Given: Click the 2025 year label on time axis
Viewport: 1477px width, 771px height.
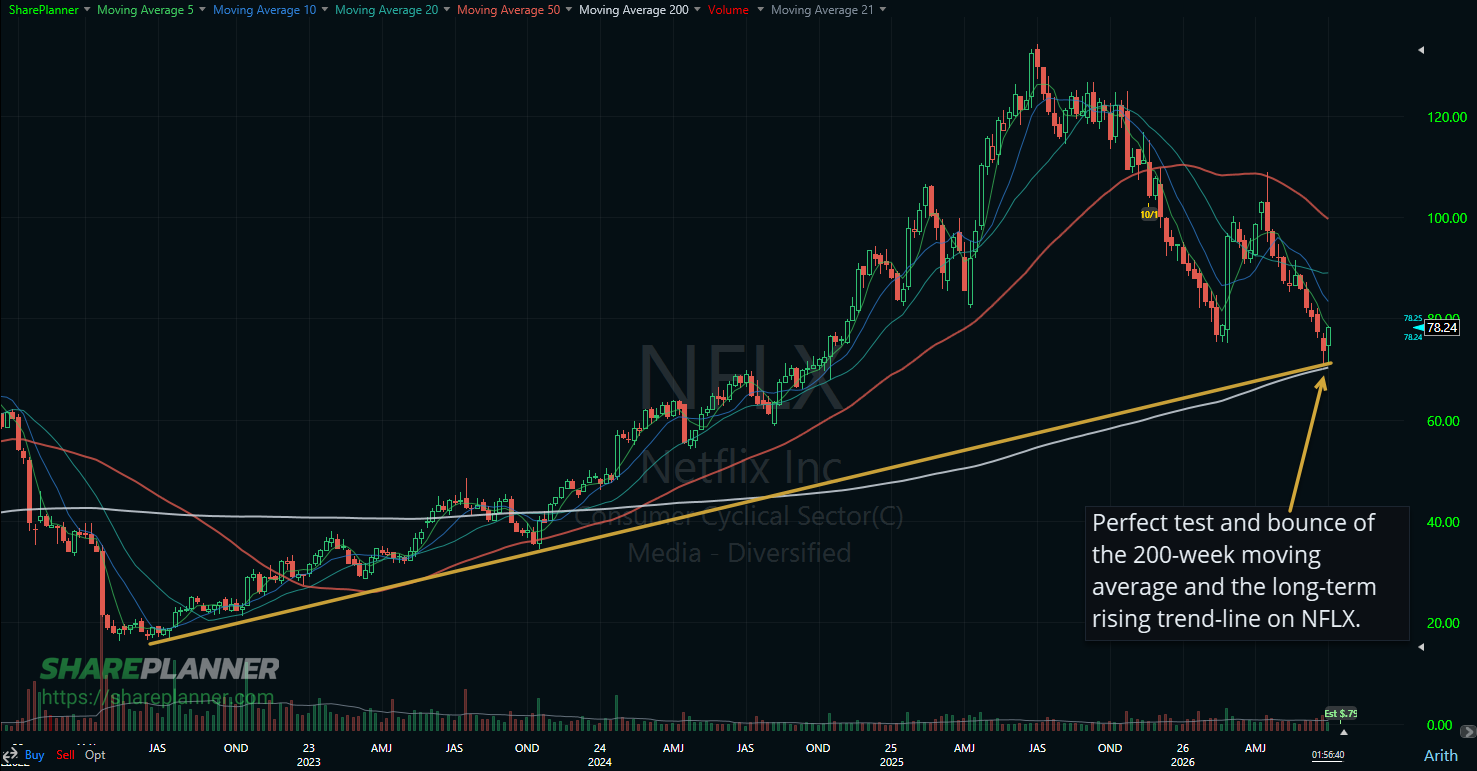Looking at the screenshot, I should click(890, 761).
